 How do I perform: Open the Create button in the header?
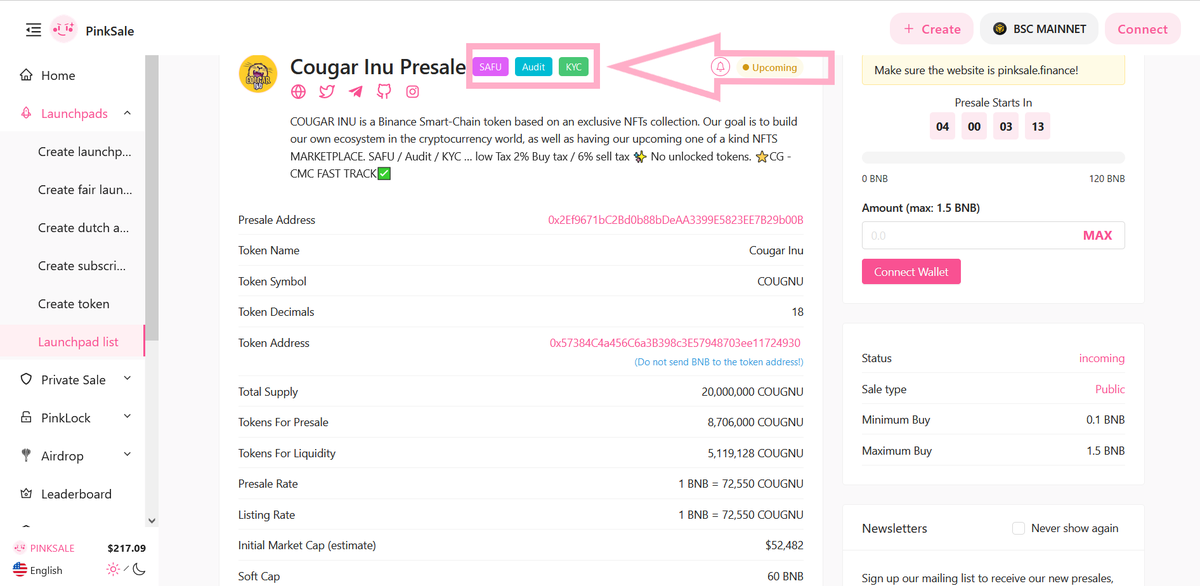click(931, 29)
